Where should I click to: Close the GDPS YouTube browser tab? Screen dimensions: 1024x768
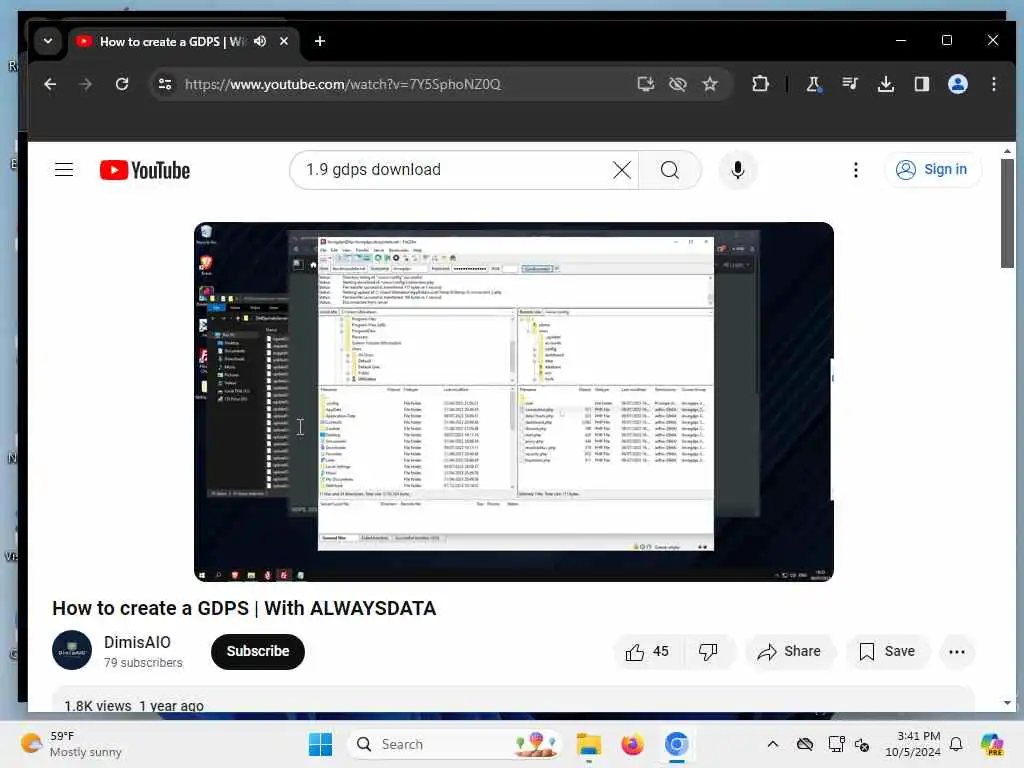pos(284,41)
